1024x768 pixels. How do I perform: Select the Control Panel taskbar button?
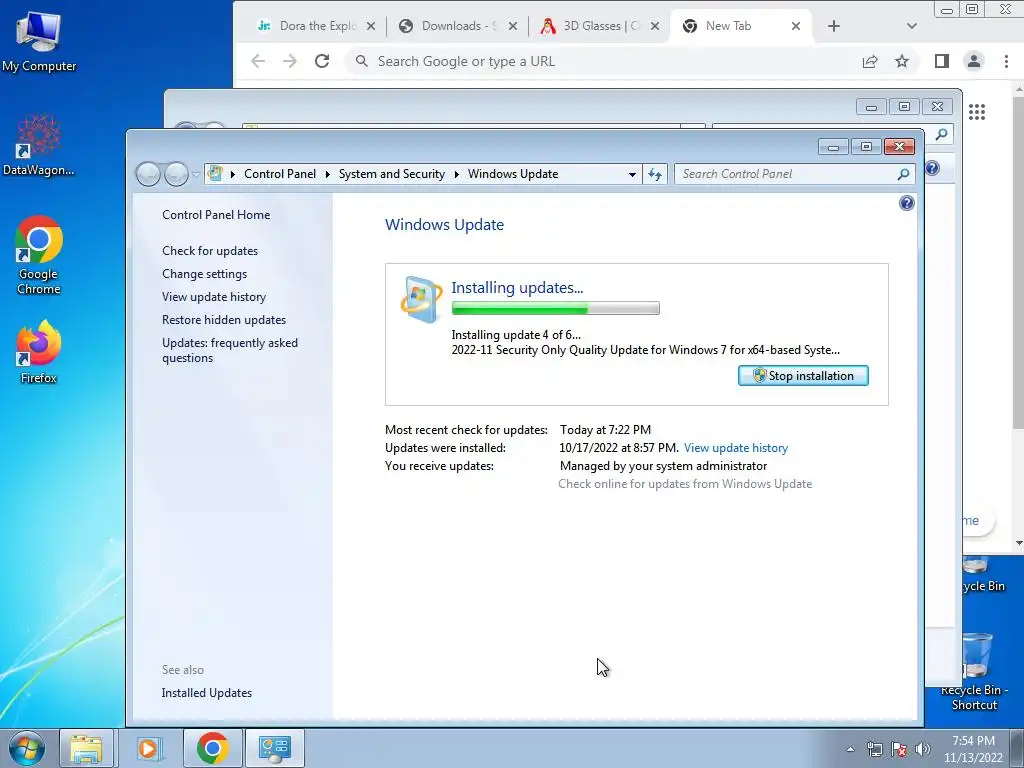(274, 748)
